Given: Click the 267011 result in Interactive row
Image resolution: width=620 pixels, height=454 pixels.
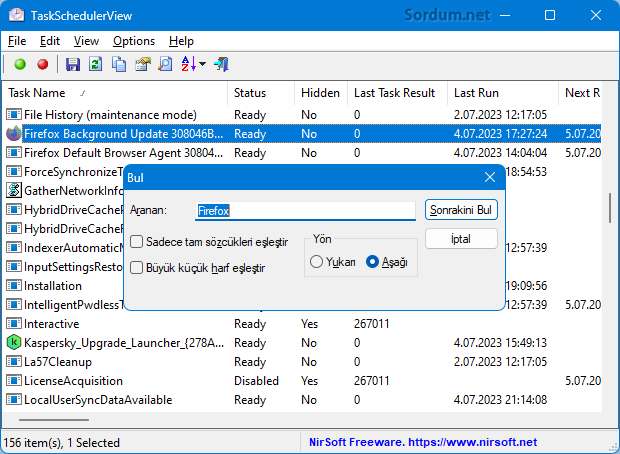Looking at the screenshot, I should [x=371, y=323].
